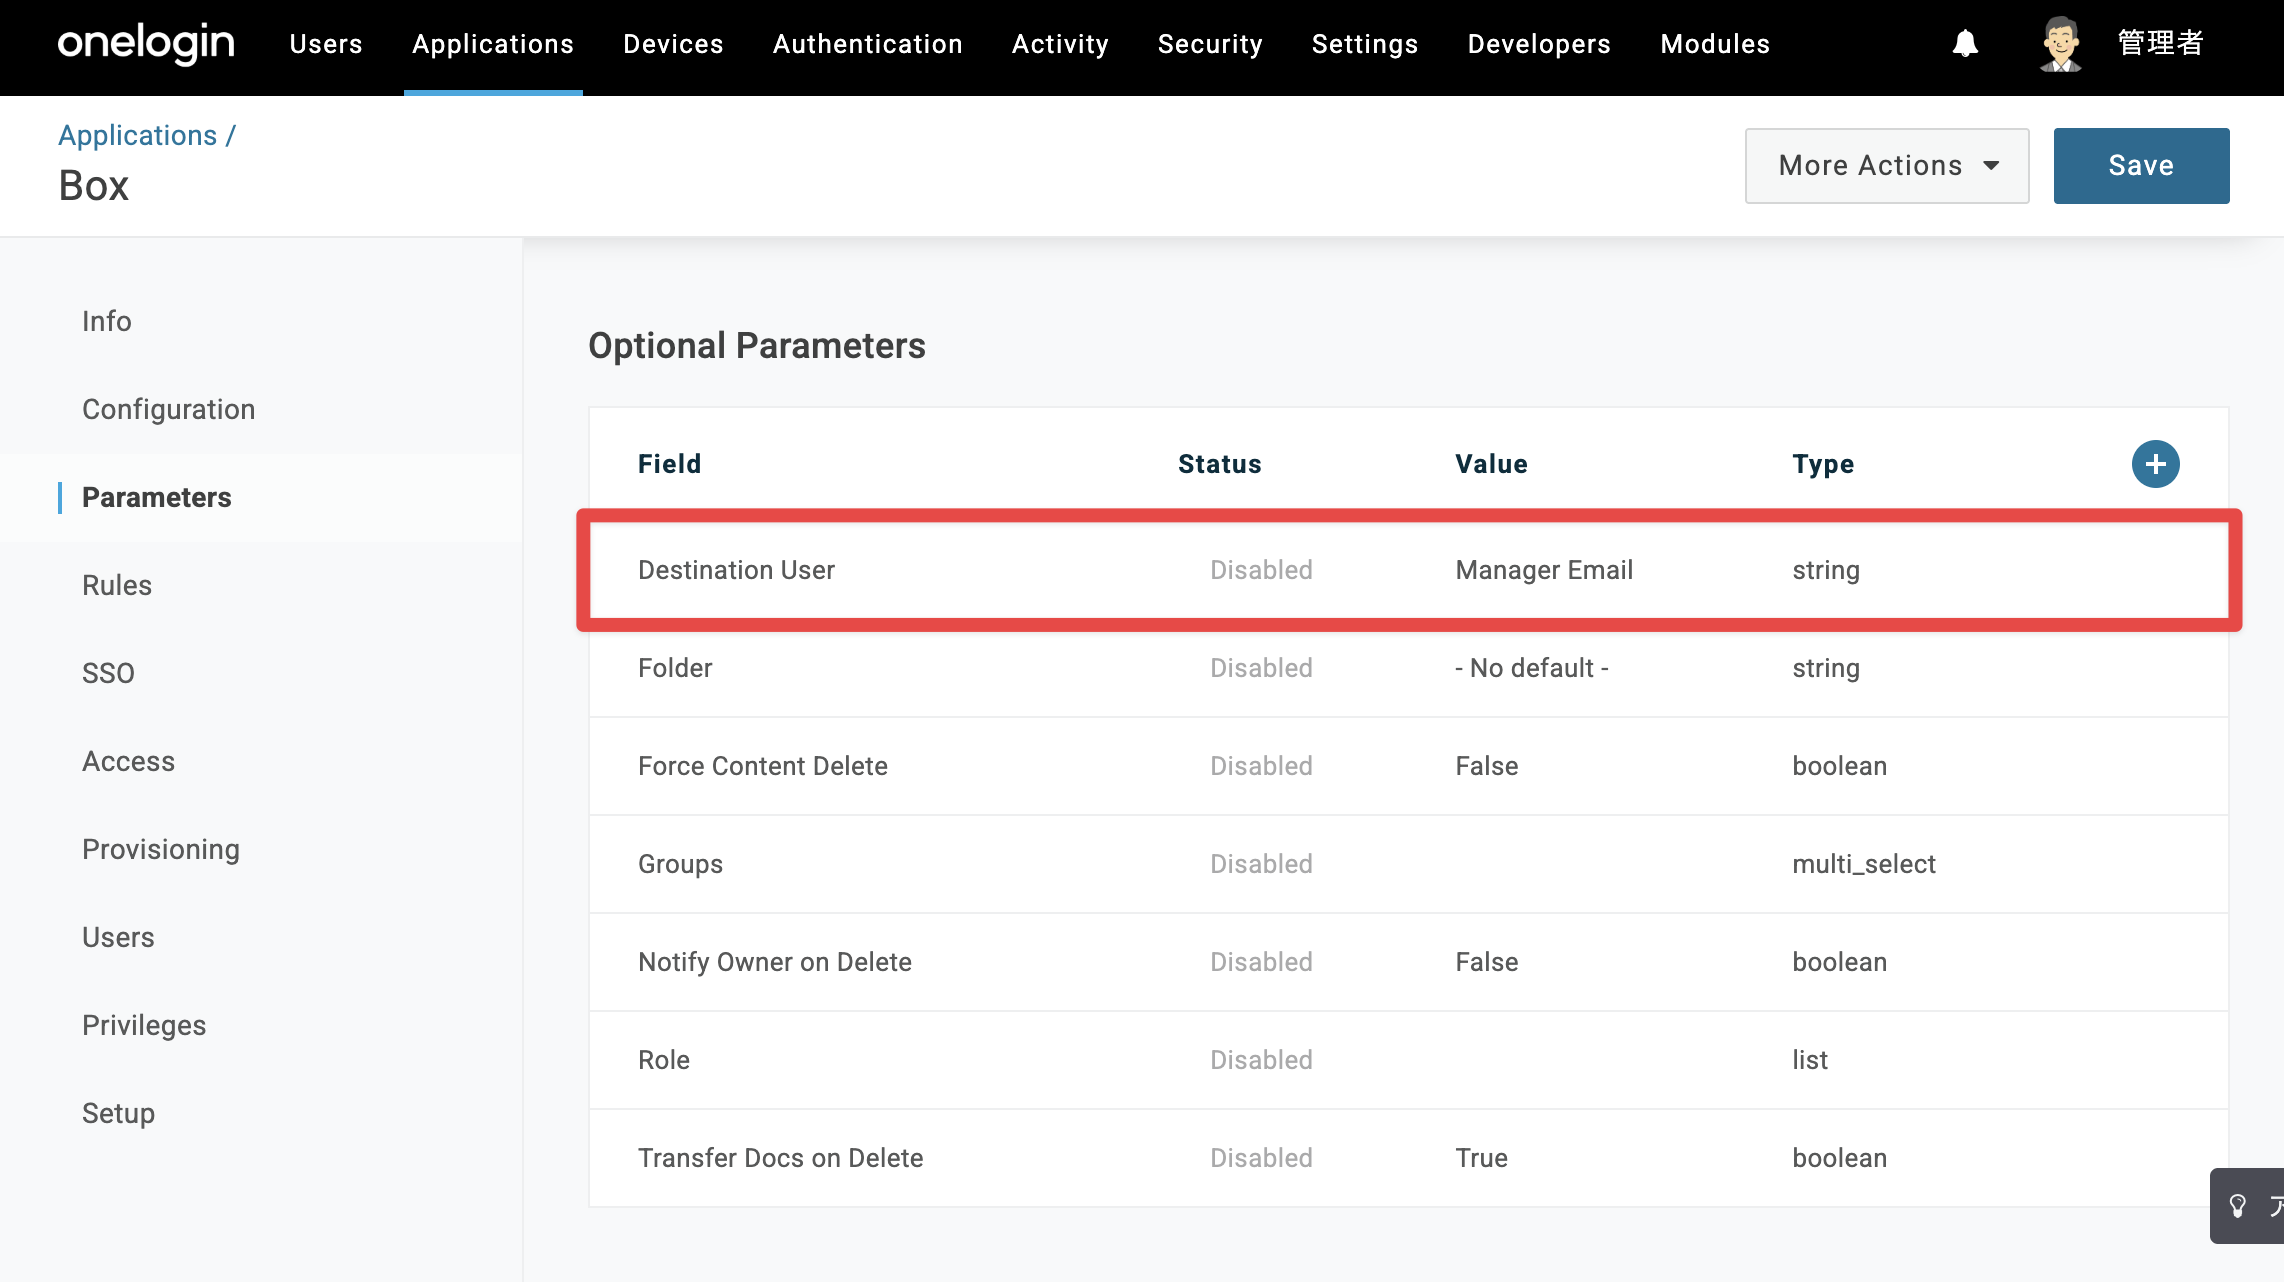
Task: Click the Status column header
Action: 1220,464
